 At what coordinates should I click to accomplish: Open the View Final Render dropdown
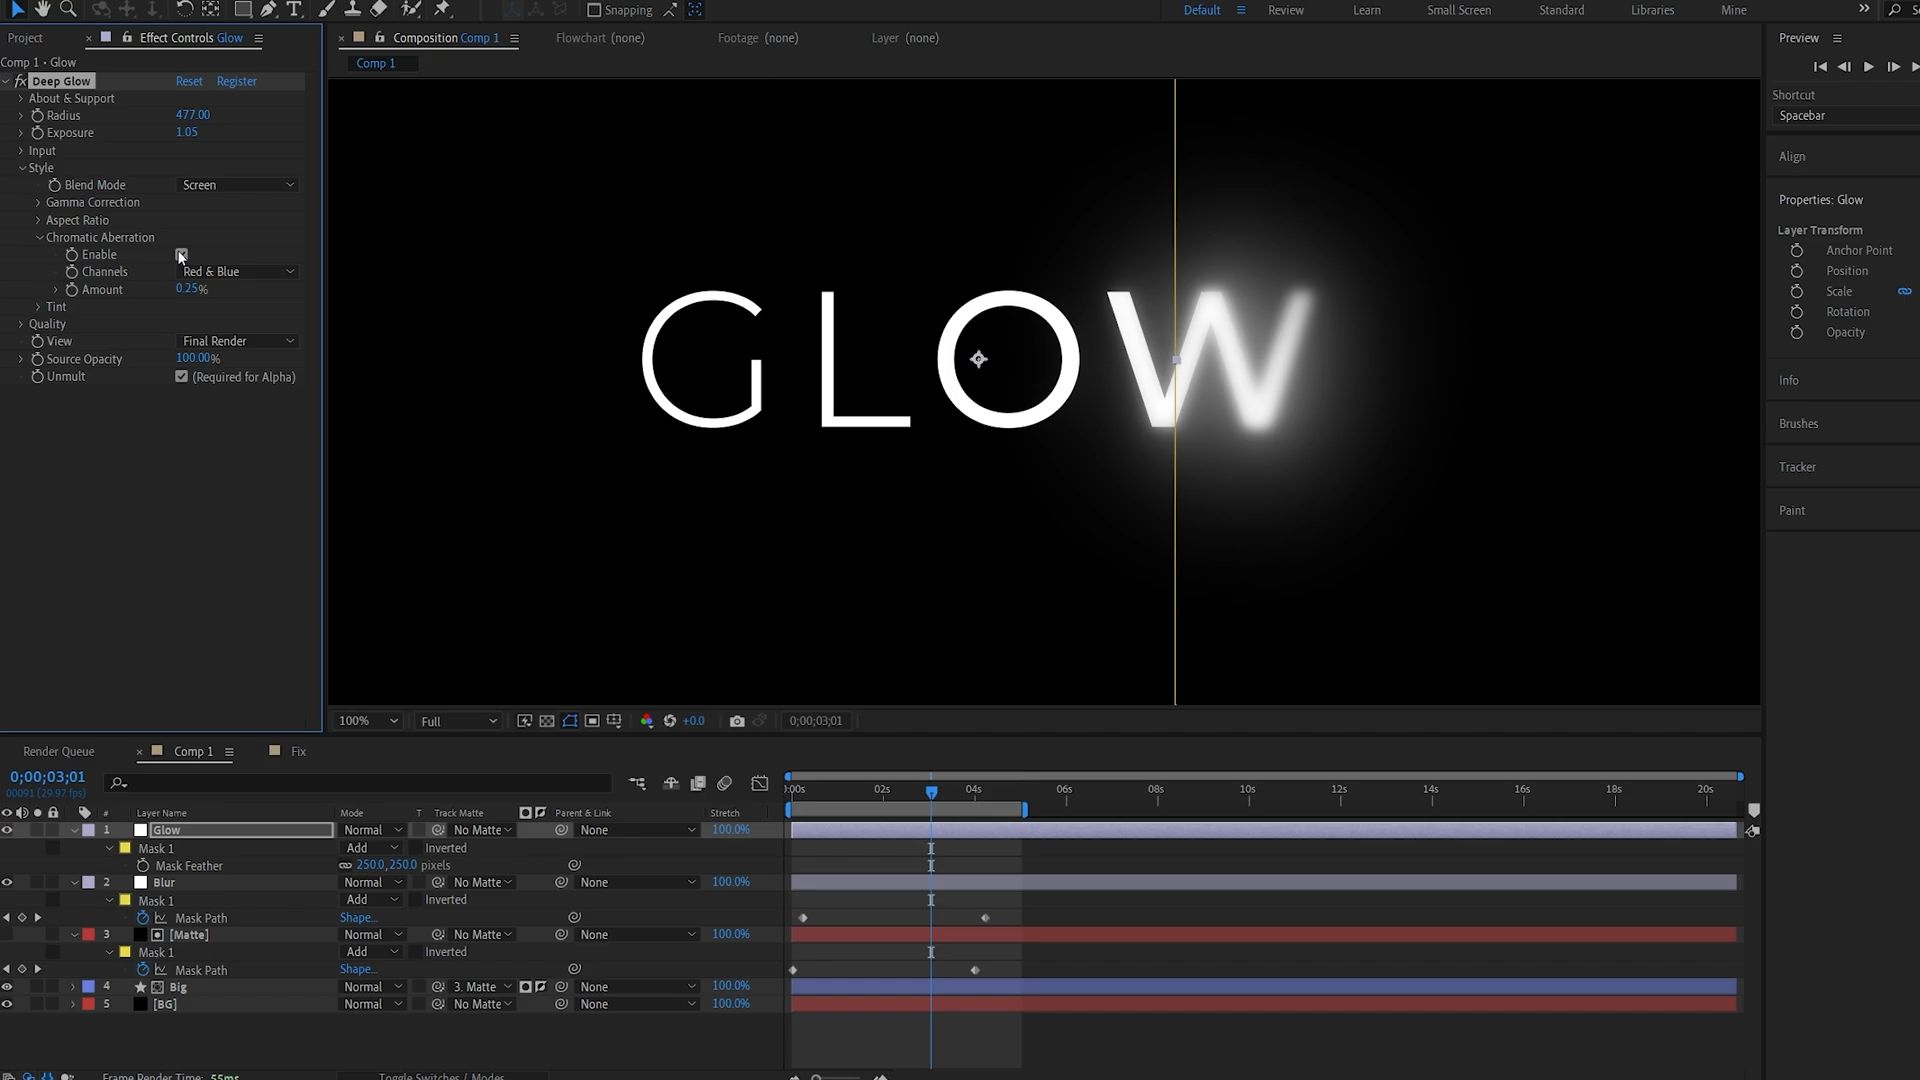[238, 341]
